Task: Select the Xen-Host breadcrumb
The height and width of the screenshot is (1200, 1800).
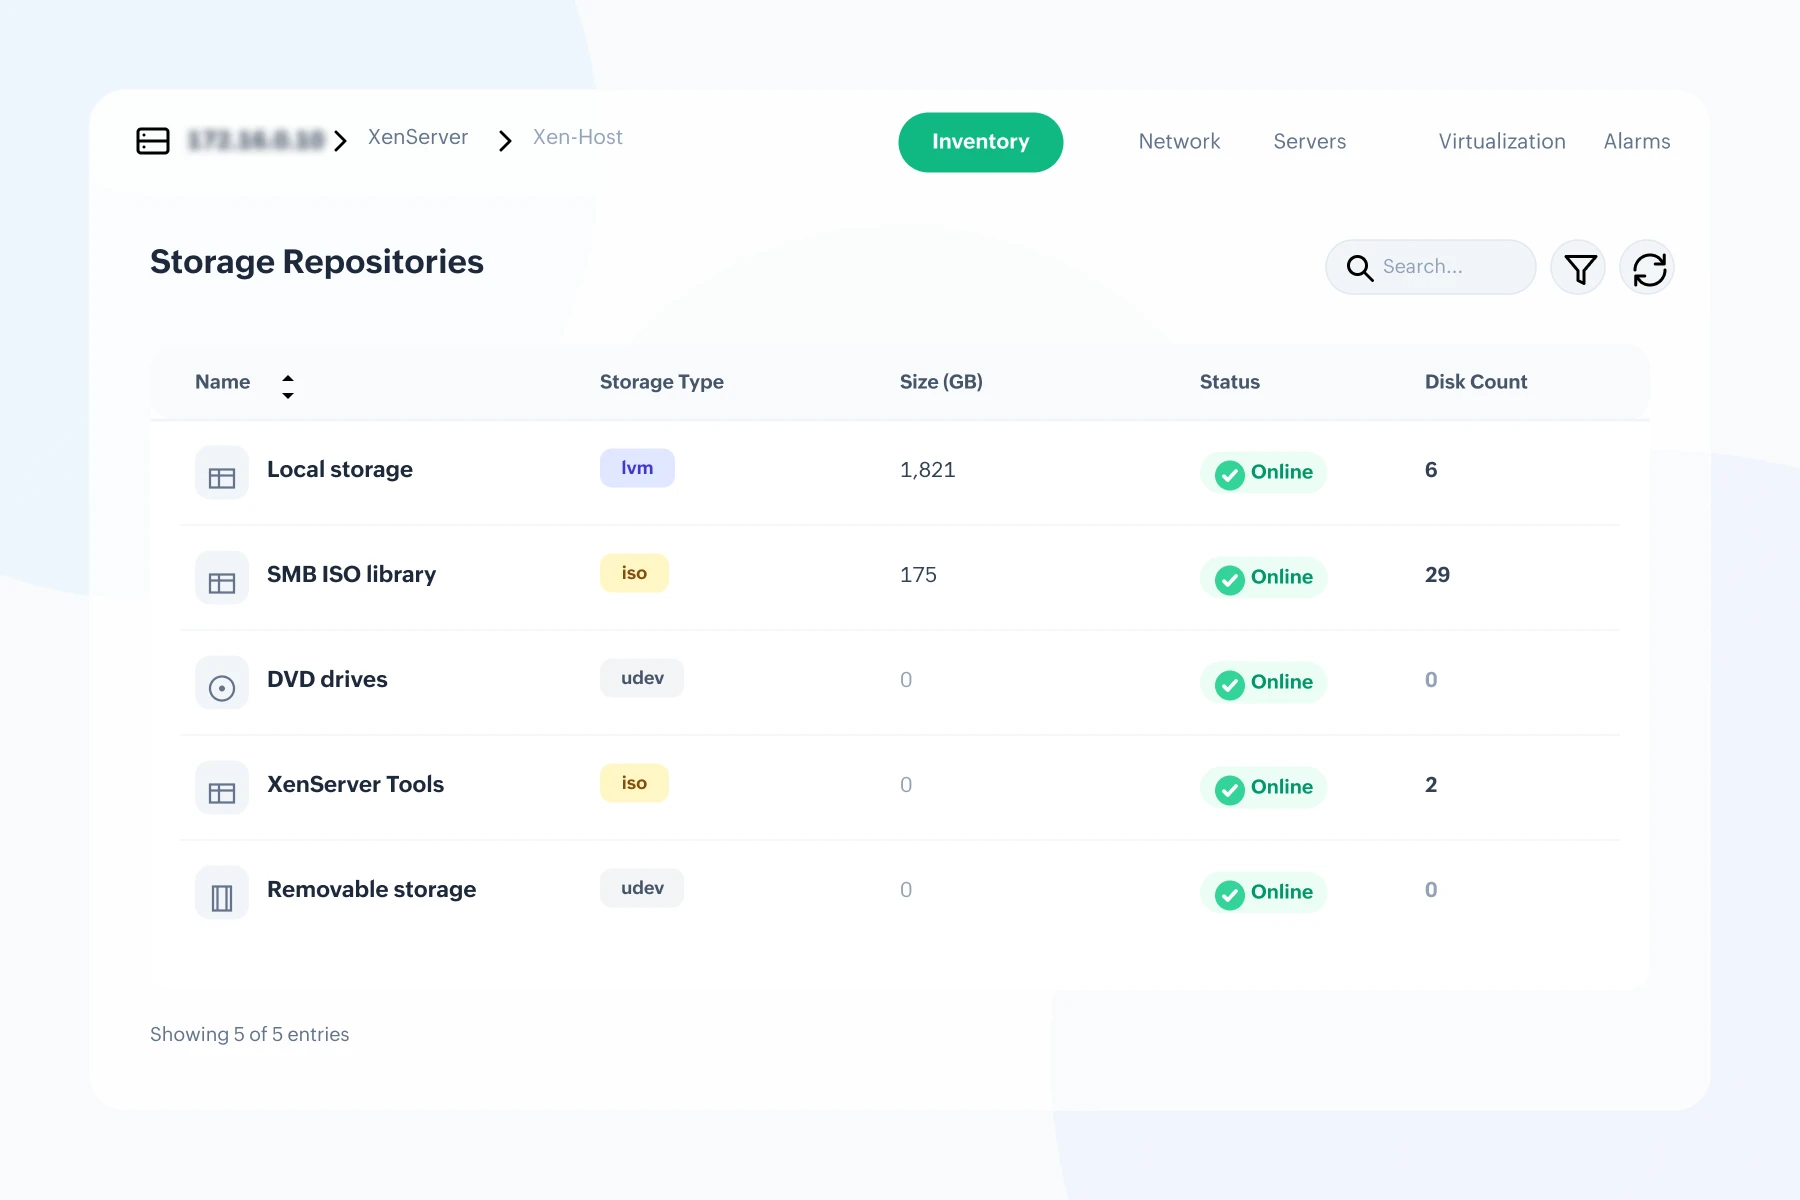Action: (x=577, y=137)
